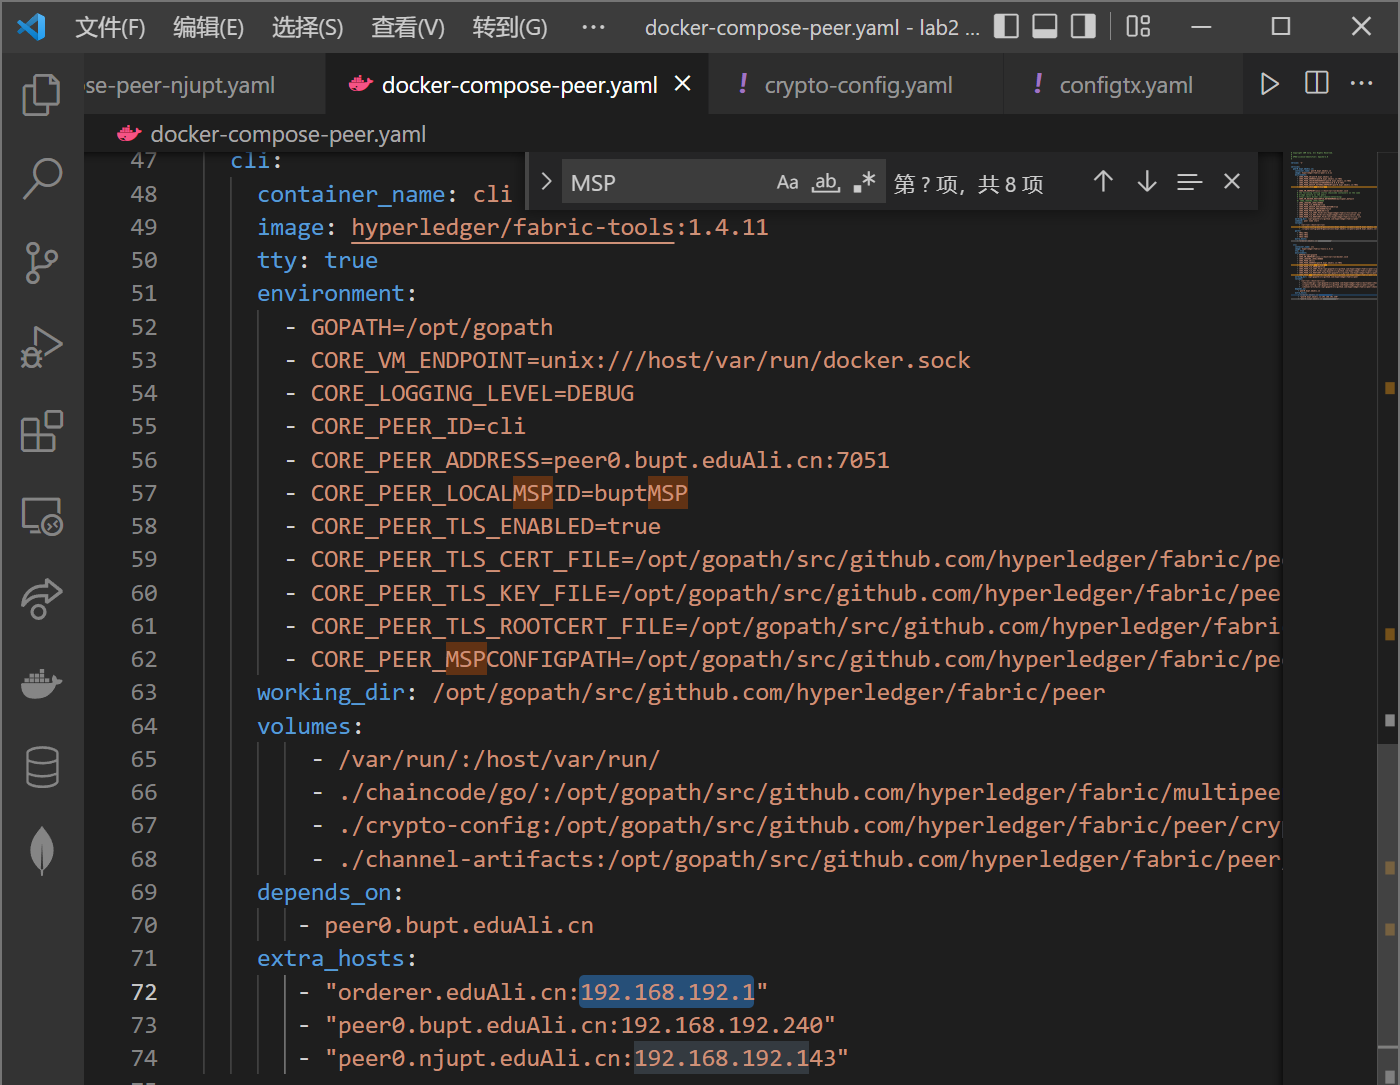Run the file with the play button

pos(1269,84)
